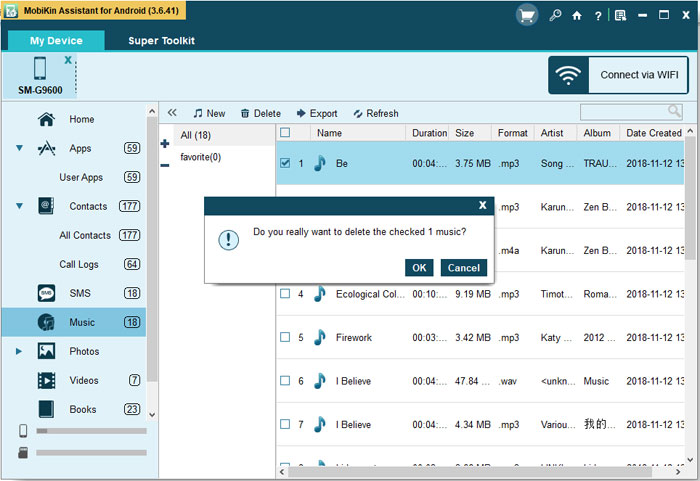The image size is (700, 481).
Task: Remove playlist with minus icon
Action: click(x=165, y=166)
